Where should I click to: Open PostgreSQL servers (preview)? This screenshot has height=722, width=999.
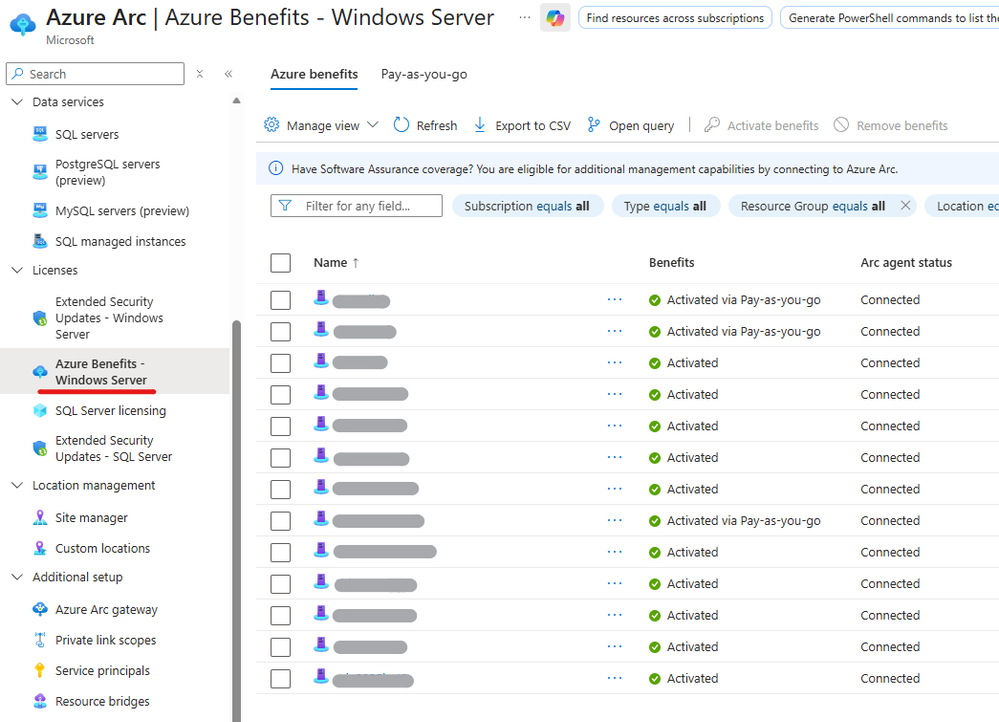(x=108, y=172)
